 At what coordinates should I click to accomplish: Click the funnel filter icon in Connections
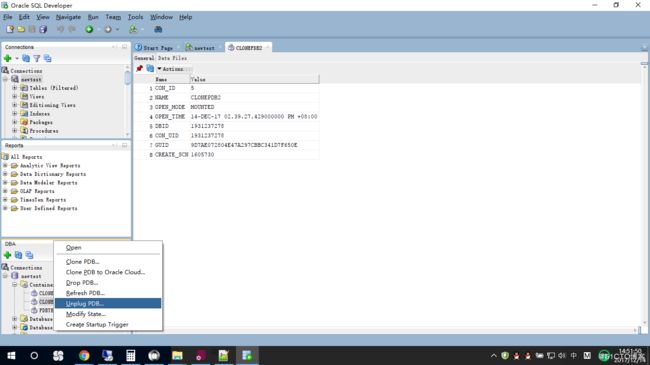click(x=37, y=58)
